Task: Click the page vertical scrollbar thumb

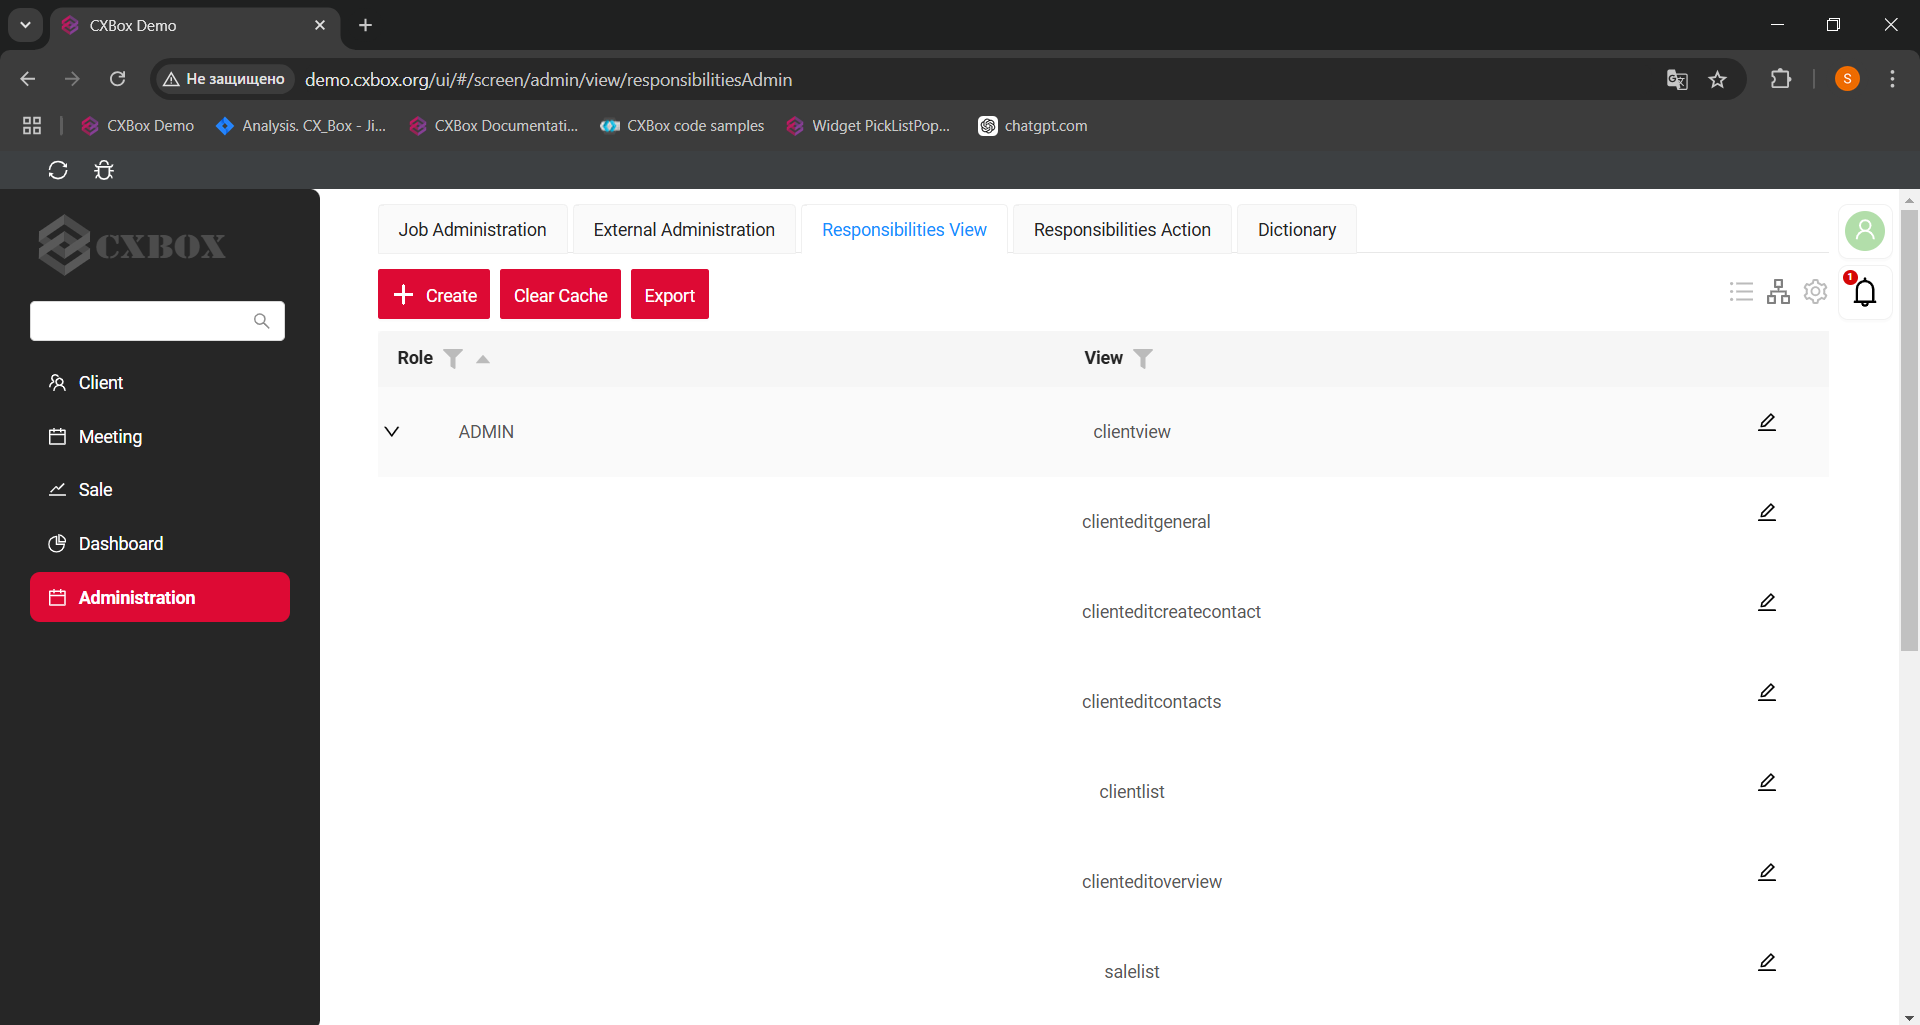Action: 1909,430
